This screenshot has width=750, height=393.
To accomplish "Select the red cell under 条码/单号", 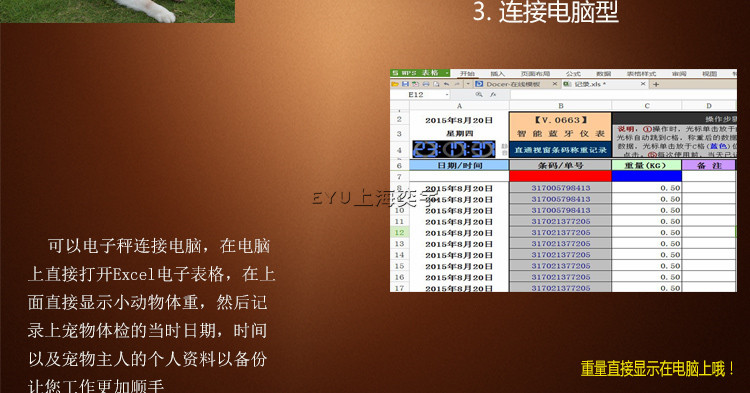I will tap(560, 176).
